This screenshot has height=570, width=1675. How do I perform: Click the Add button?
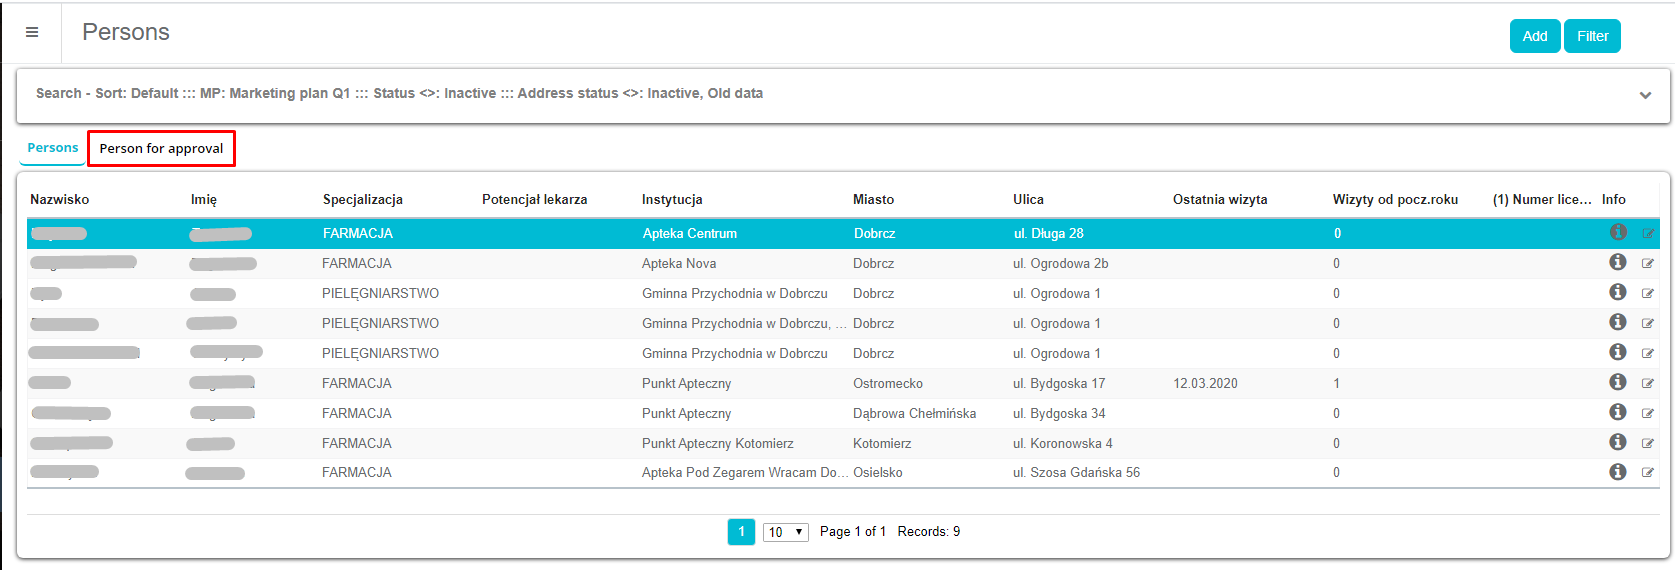click(x=1534, y=36)
